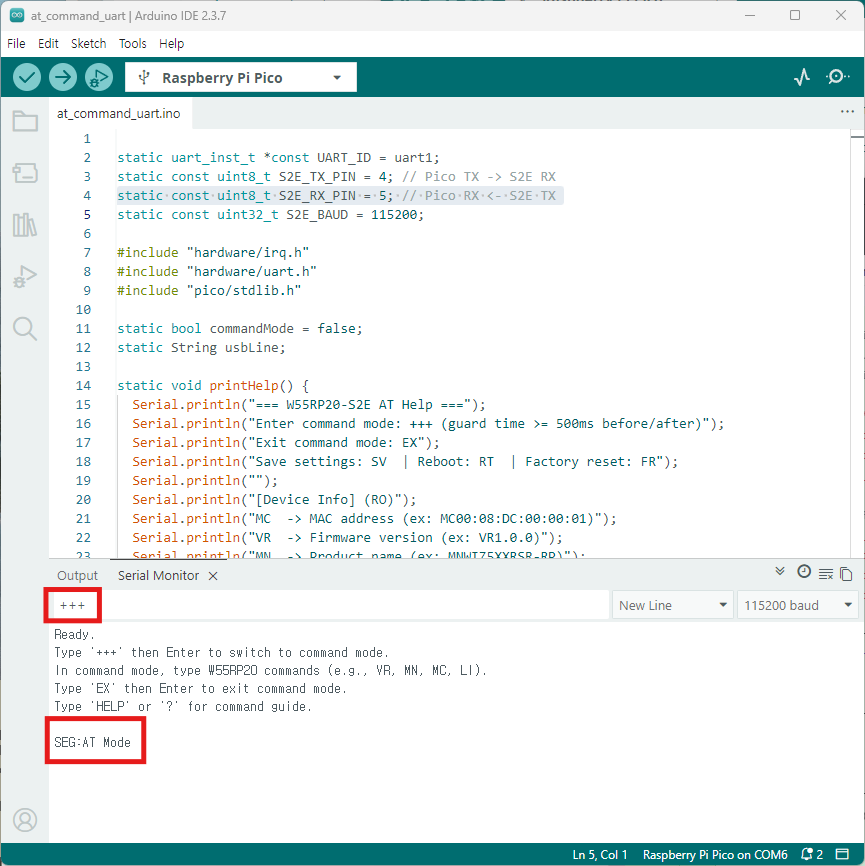Screen dimensions: 865x866
Task: Switch to the Output tab
Action: click(77, 575)
